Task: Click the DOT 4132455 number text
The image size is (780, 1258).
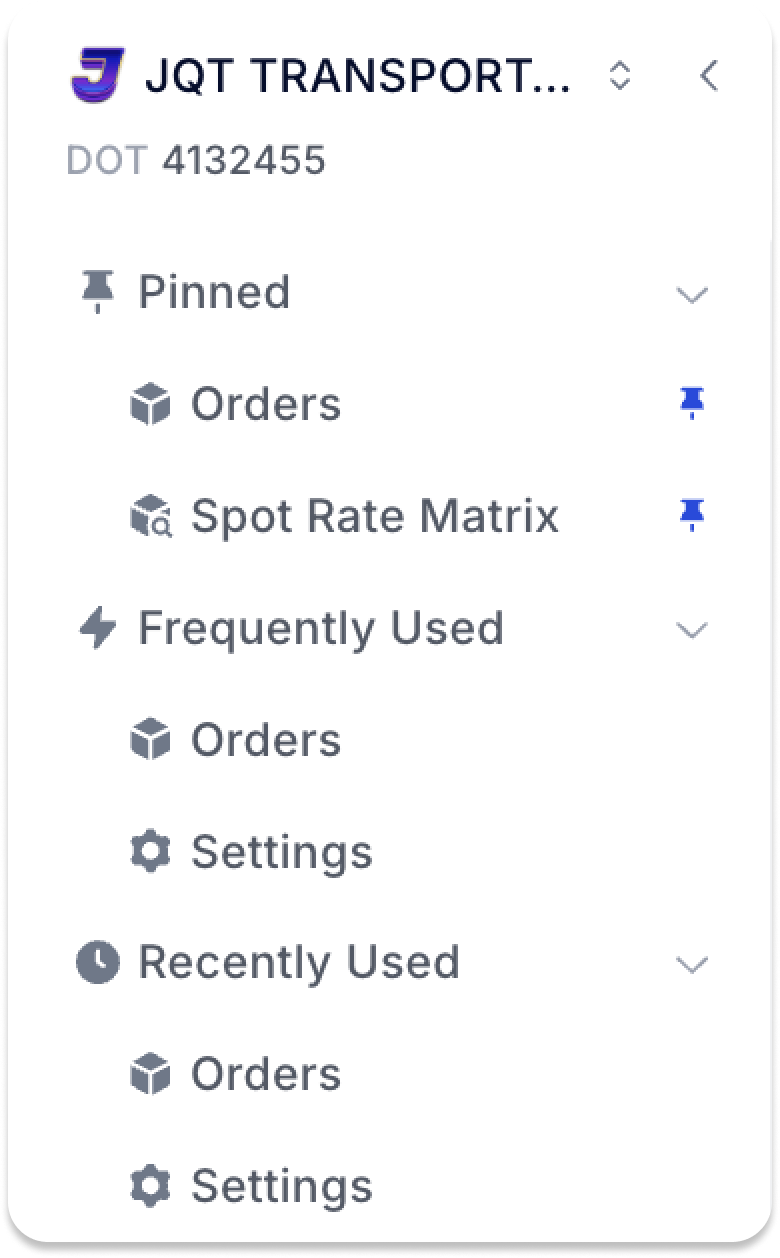Action: pos(243,160)
